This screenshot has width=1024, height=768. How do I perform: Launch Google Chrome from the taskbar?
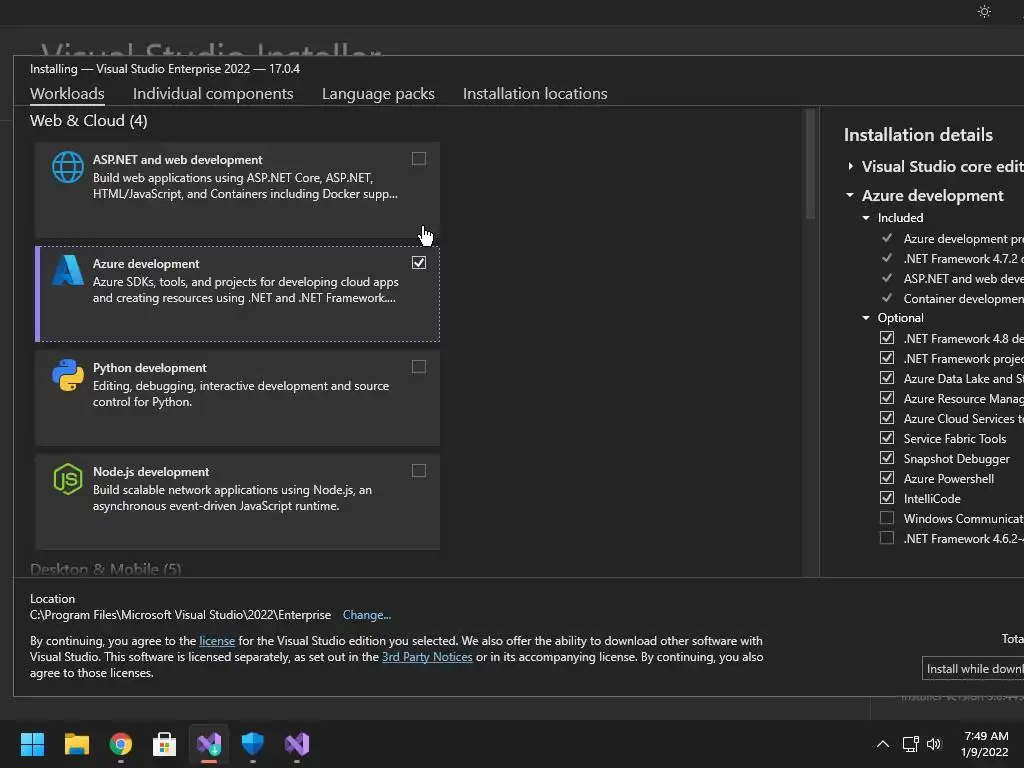(121, 744)
